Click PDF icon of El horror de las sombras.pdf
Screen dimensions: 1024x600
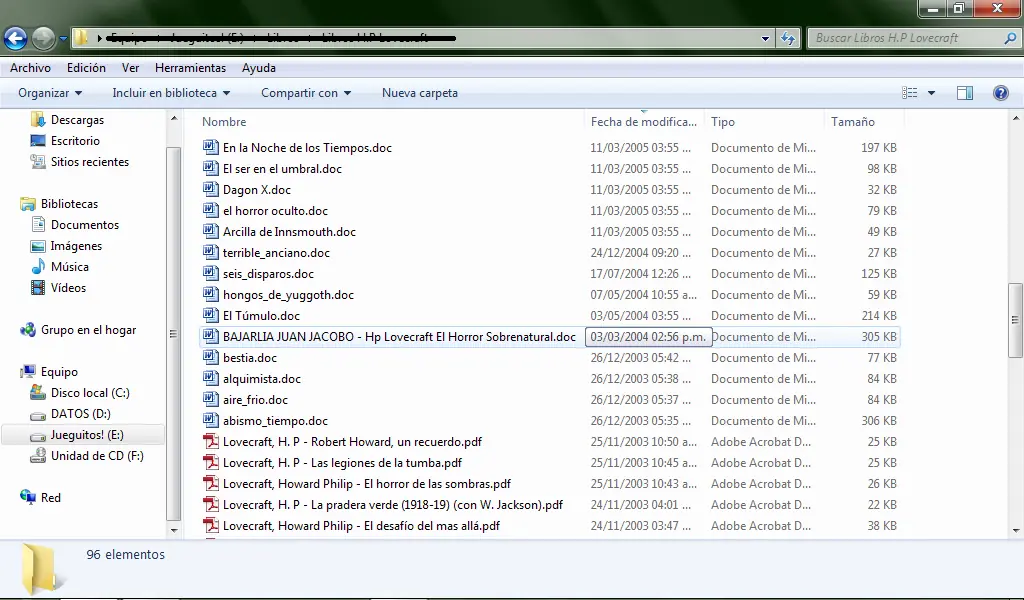[210, 483]
